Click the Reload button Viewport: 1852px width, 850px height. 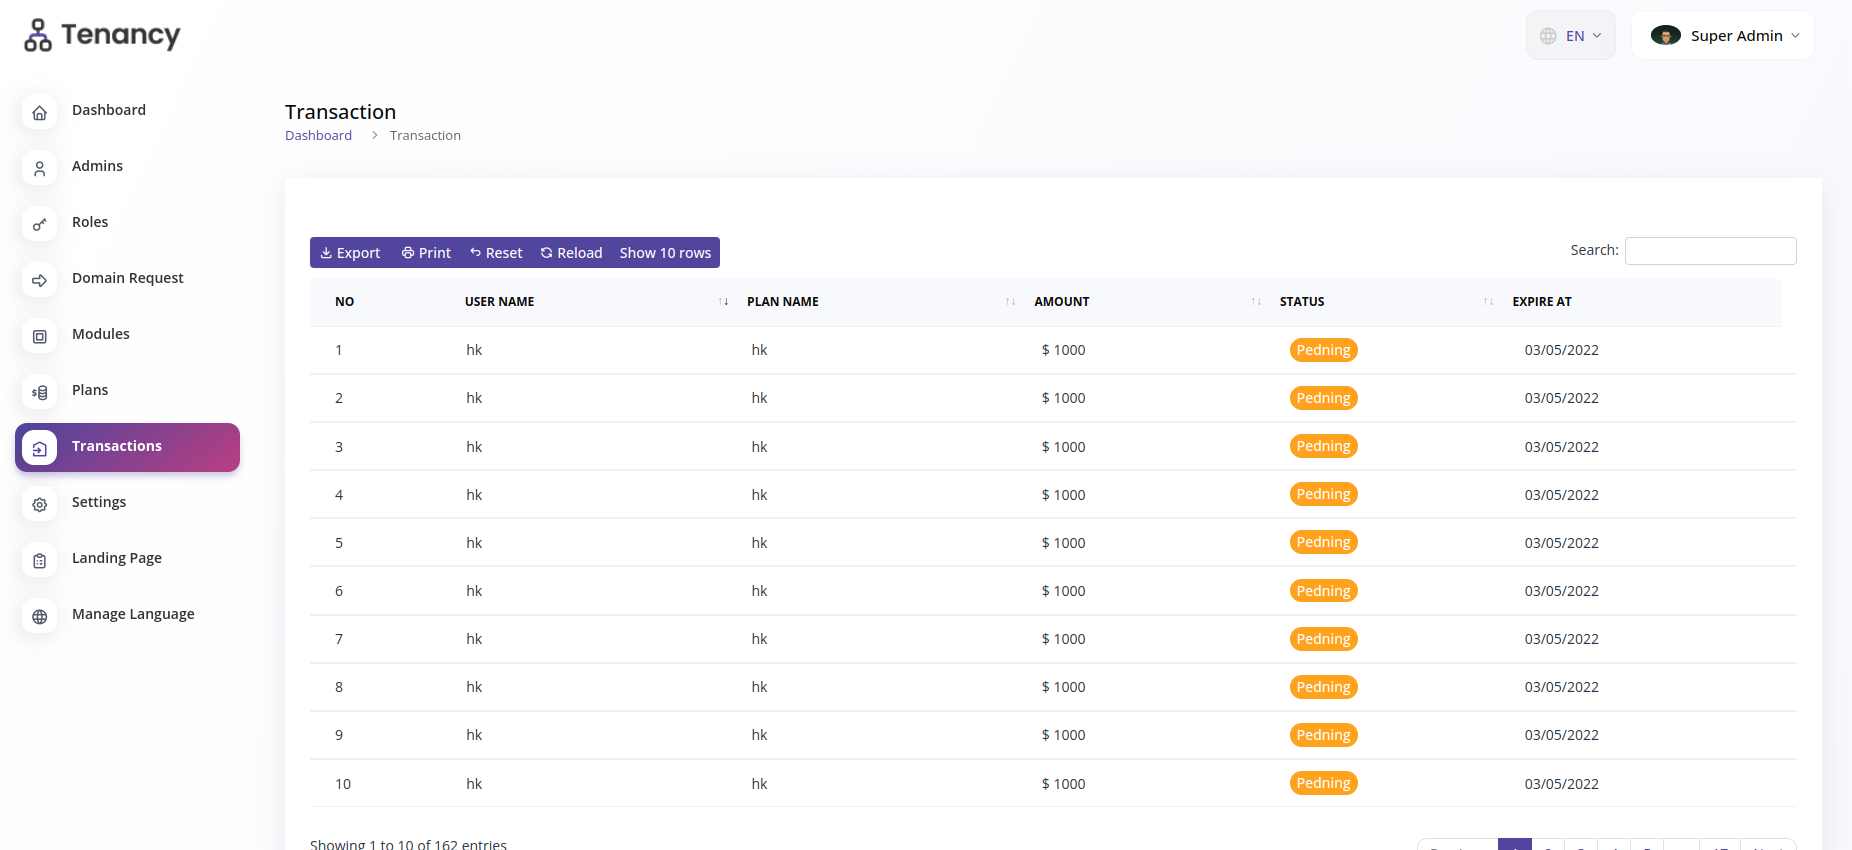point(571,253)
